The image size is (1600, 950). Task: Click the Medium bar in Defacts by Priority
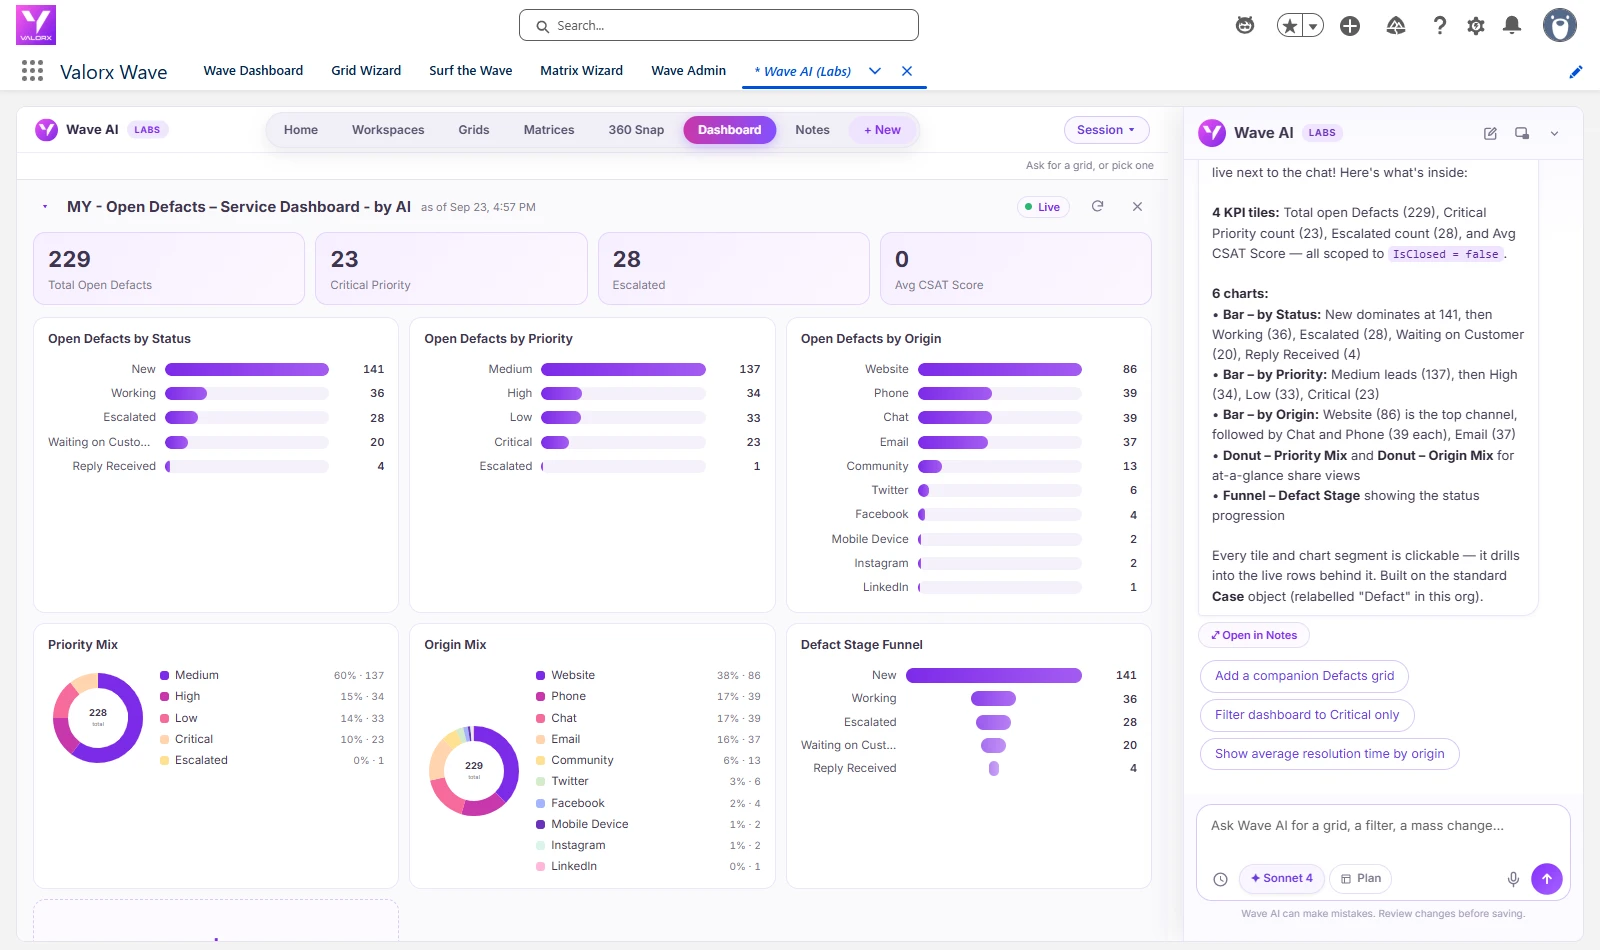pyautogui.click(x=623, y=369)
